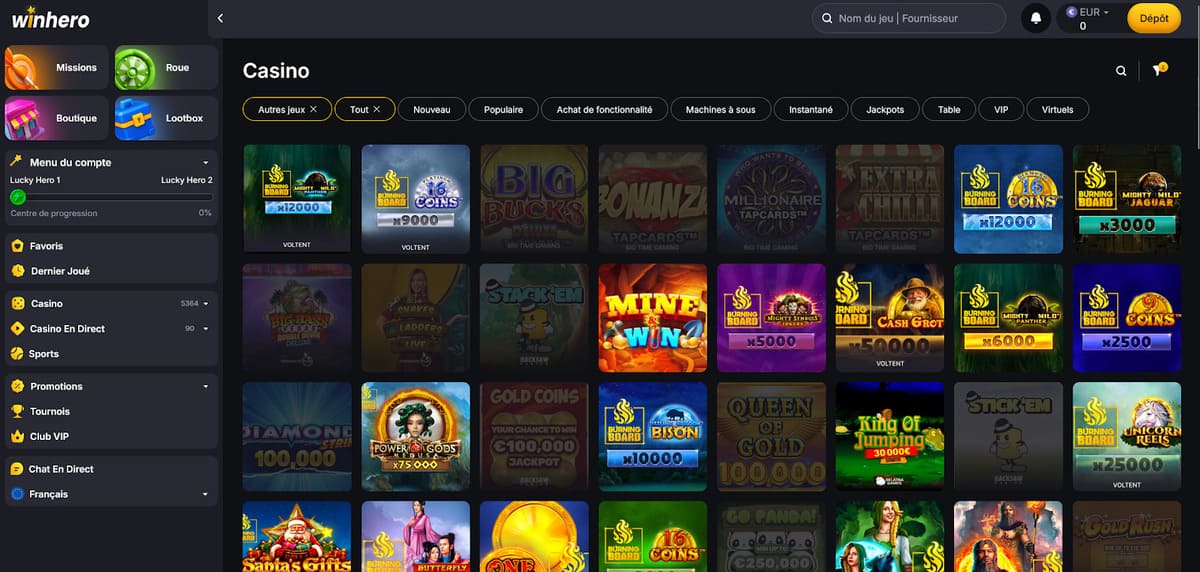Open the Roue wheel tile
Screen dimensions: 1200x572
click(166, 67)
